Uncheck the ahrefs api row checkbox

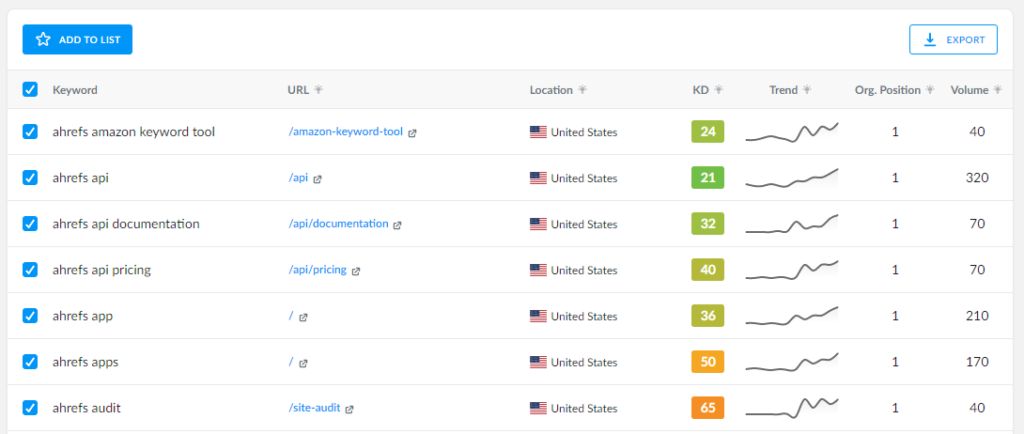click(30, 178)
